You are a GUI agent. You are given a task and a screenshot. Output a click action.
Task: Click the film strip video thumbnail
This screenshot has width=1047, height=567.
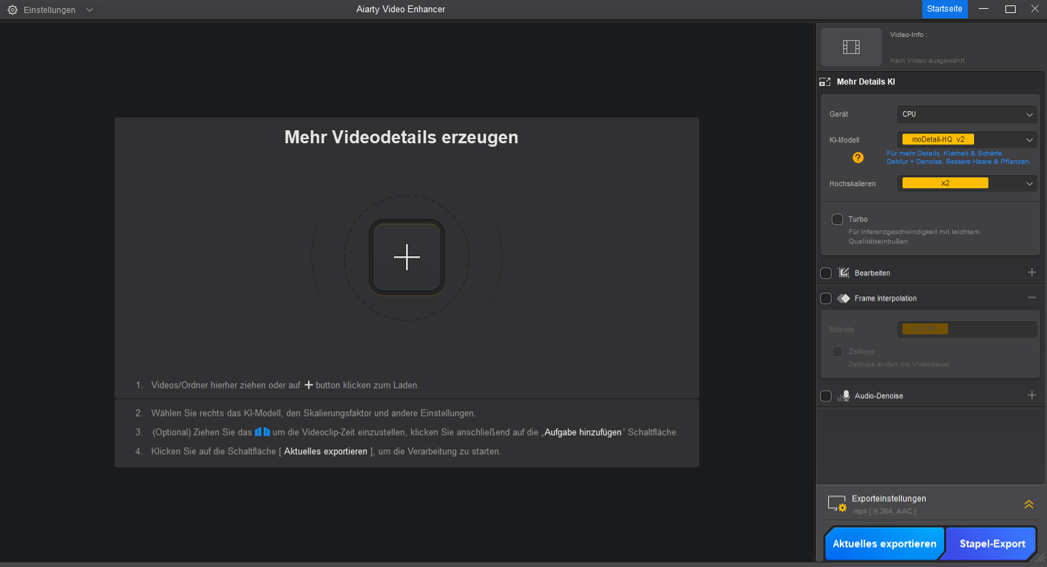coord(851,47)
